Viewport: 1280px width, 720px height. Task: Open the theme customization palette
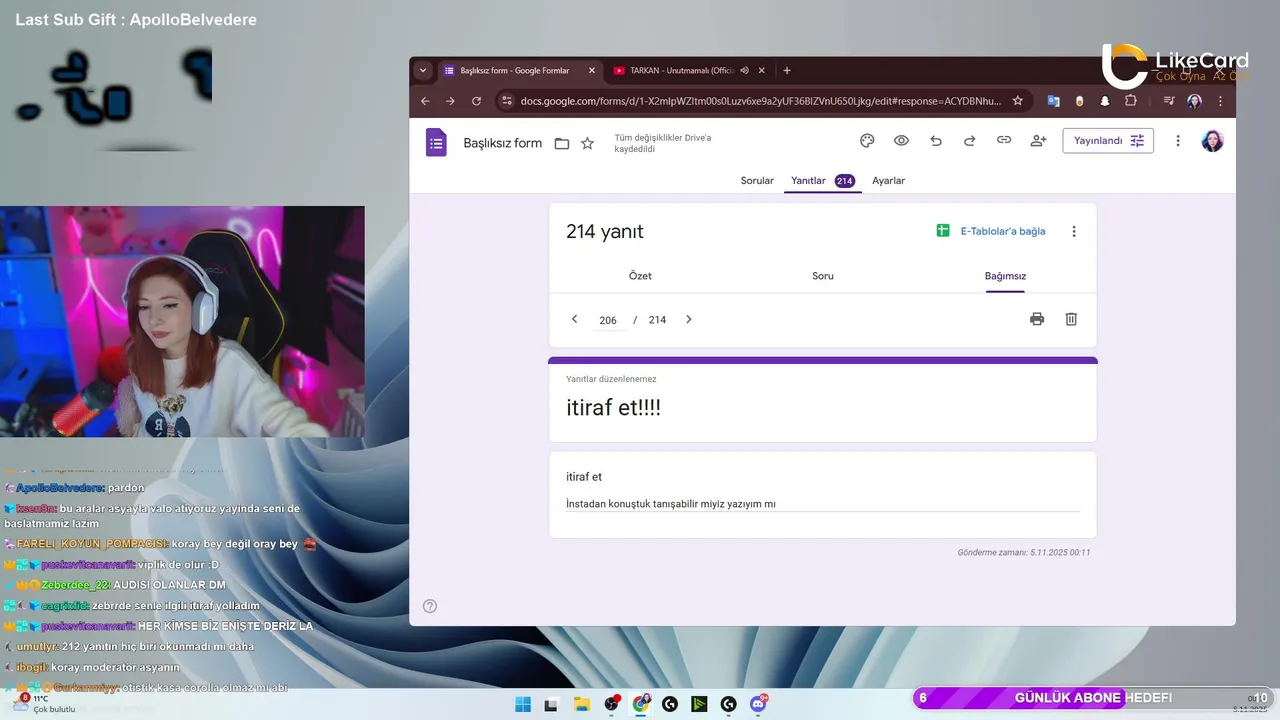coord(867,141)
